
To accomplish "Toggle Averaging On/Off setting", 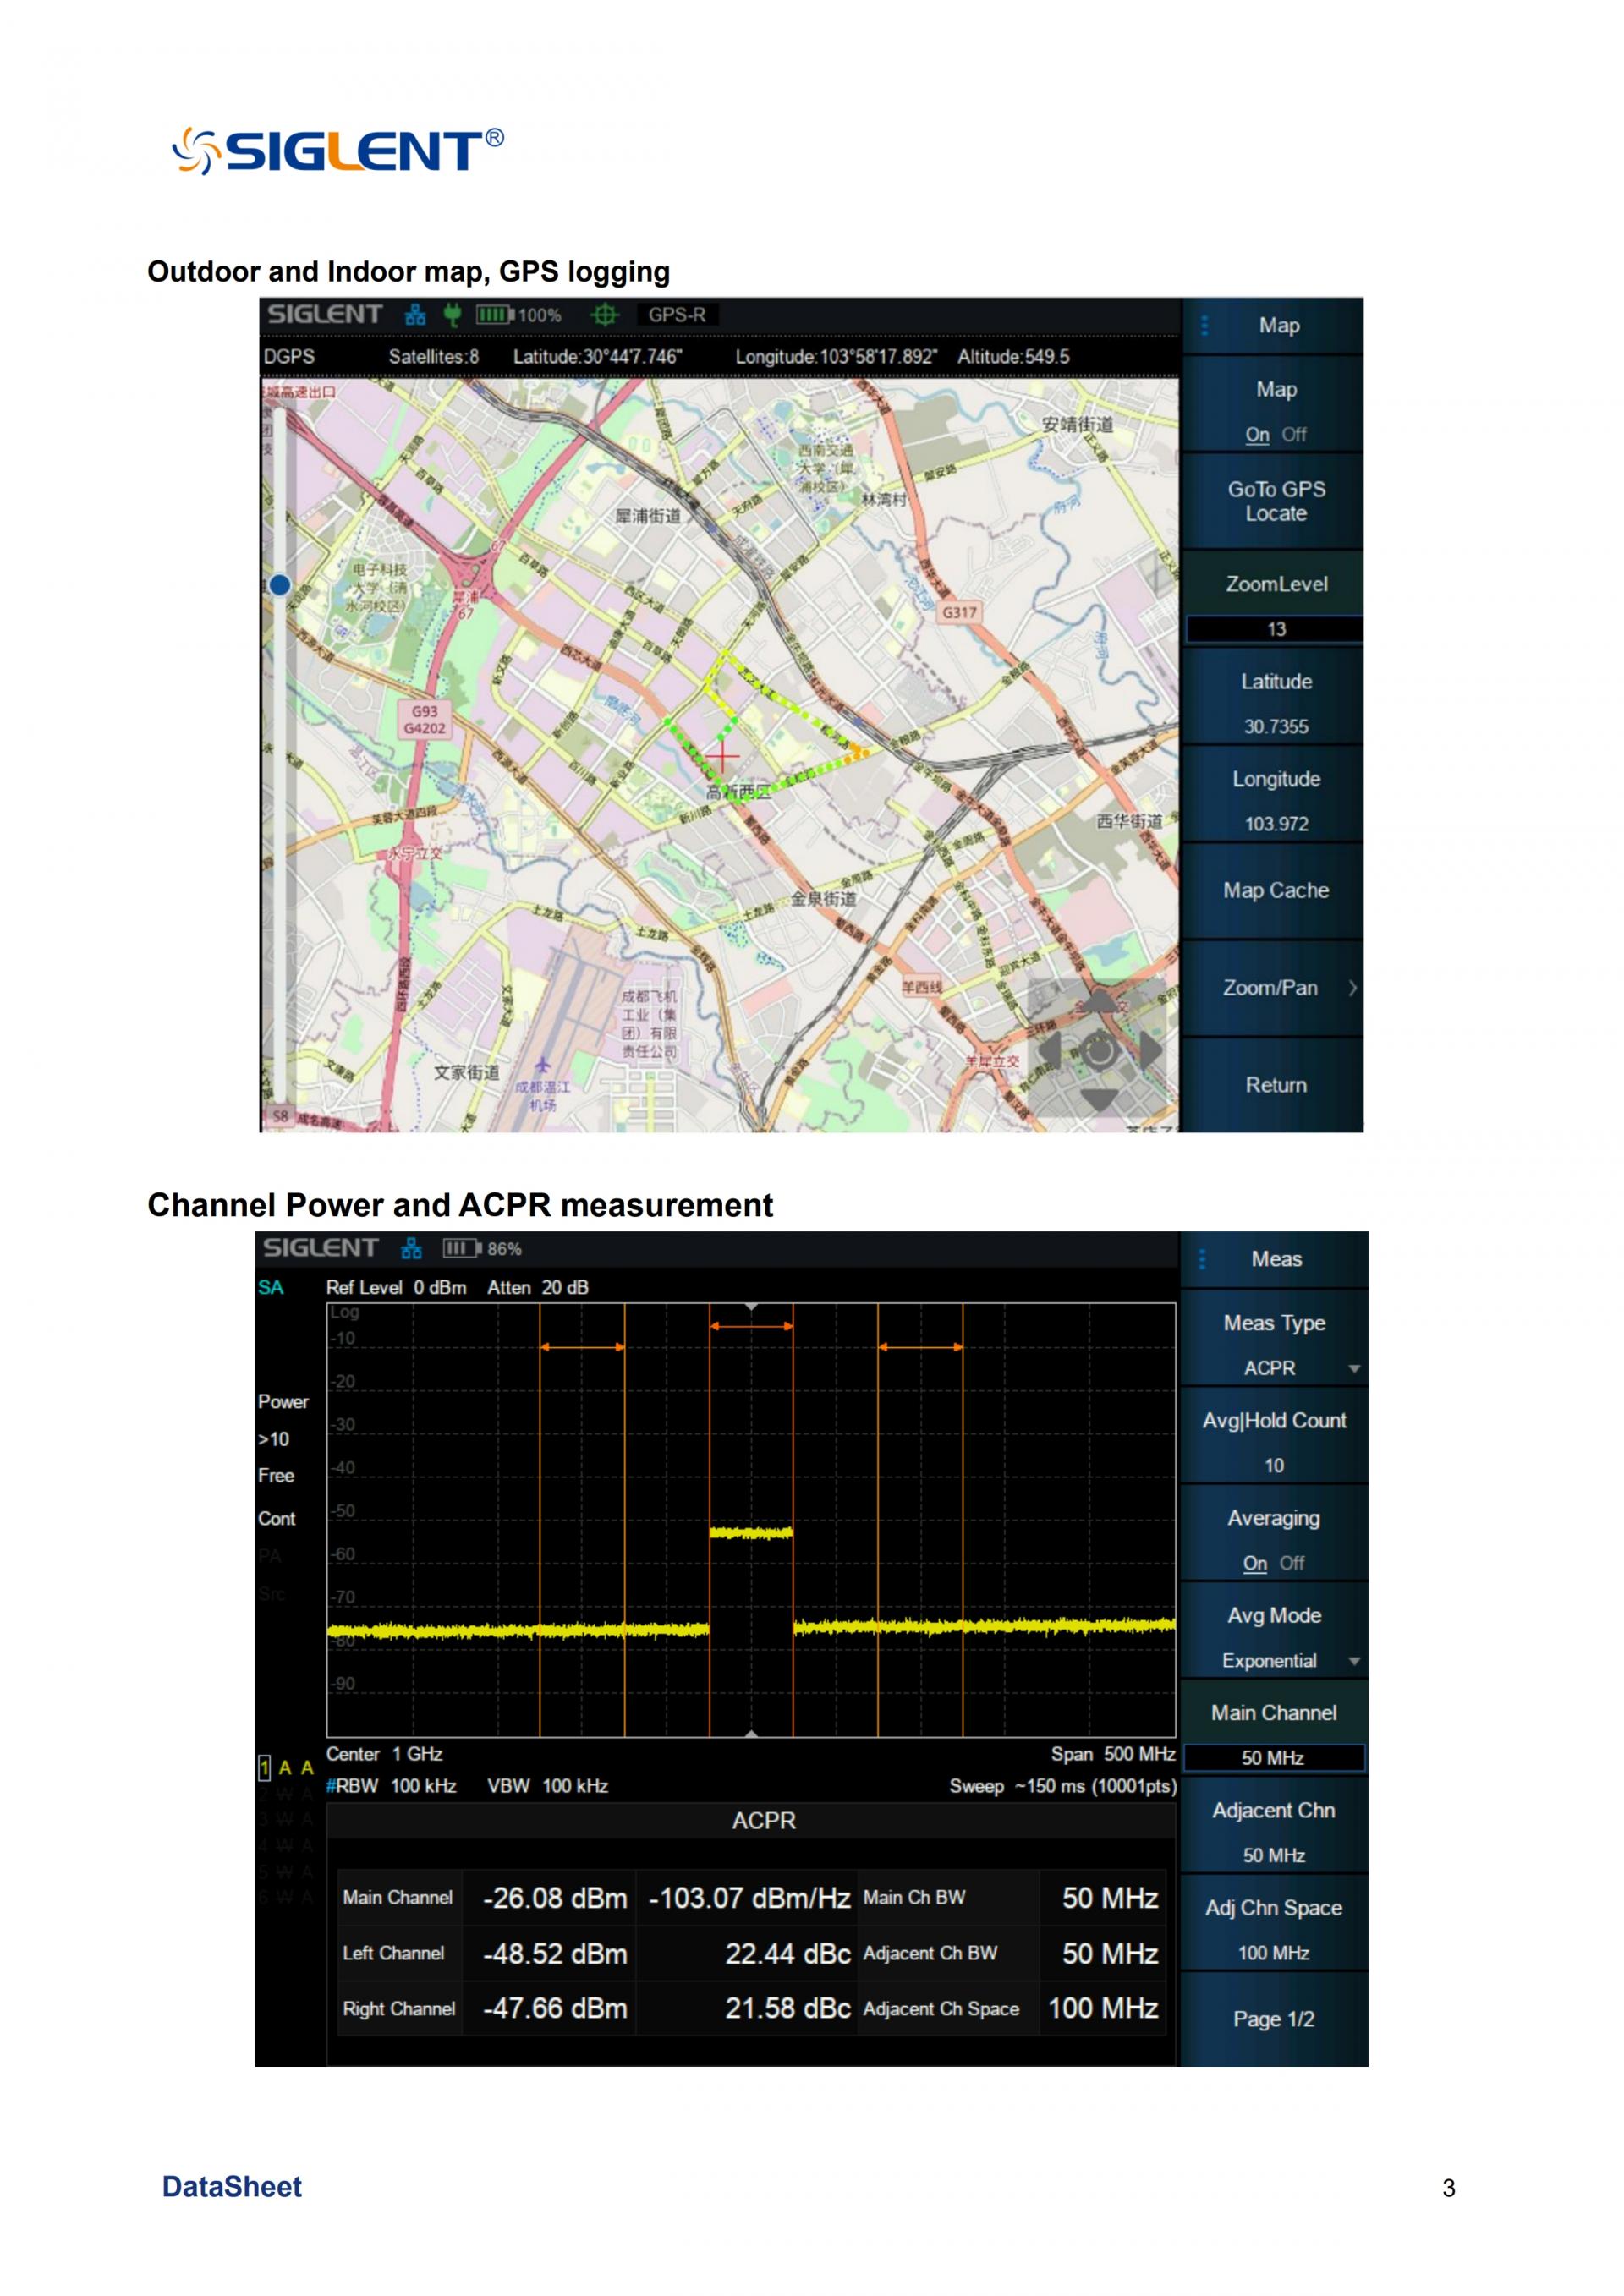I will [x=1273, y=1538].
